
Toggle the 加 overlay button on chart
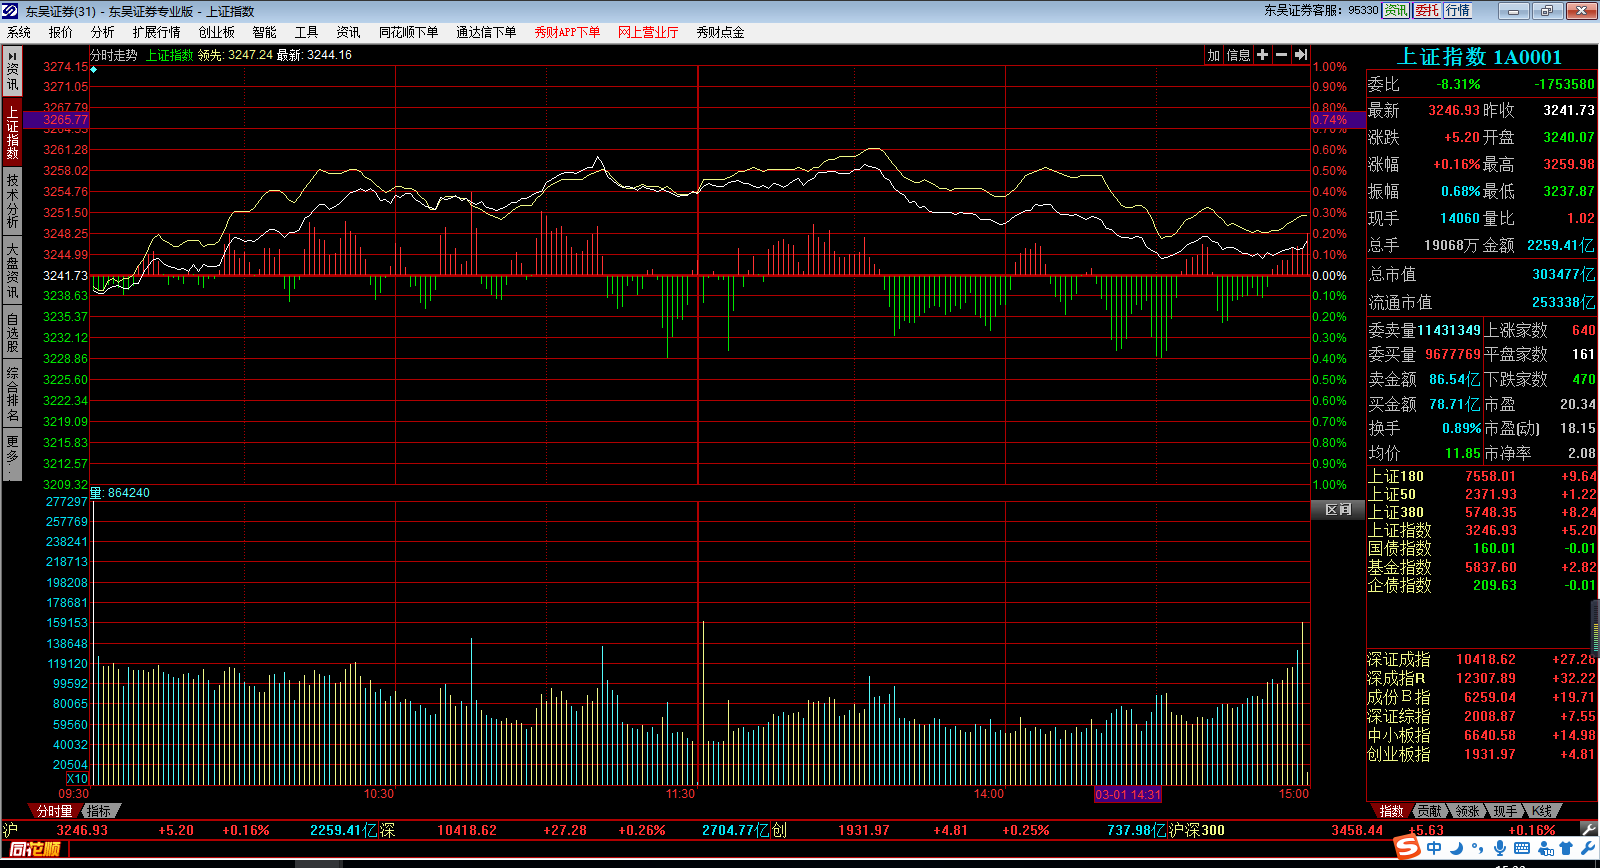(x=1214, y=55)
